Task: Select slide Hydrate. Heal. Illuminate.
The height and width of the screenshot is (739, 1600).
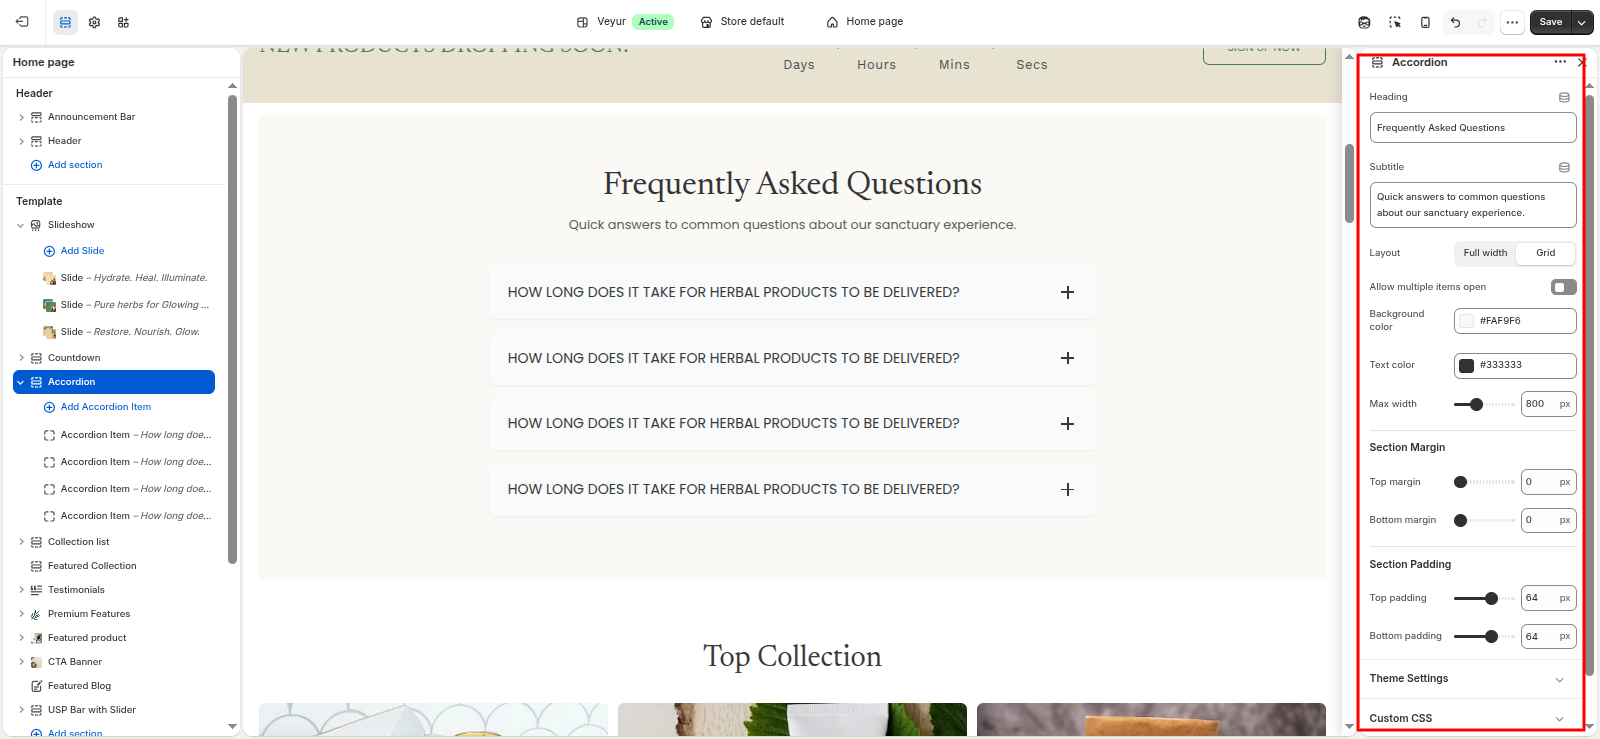Action: tap(133, 278)
